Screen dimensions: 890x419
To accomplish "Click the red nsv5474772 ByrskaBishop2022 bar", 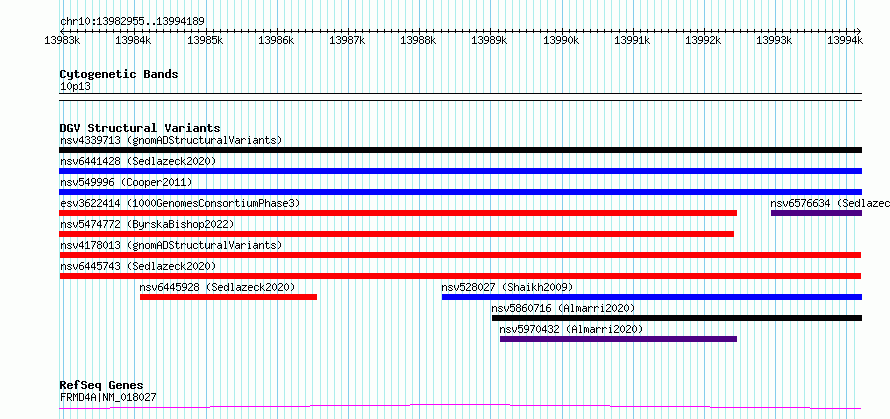I will click(397, 234).
